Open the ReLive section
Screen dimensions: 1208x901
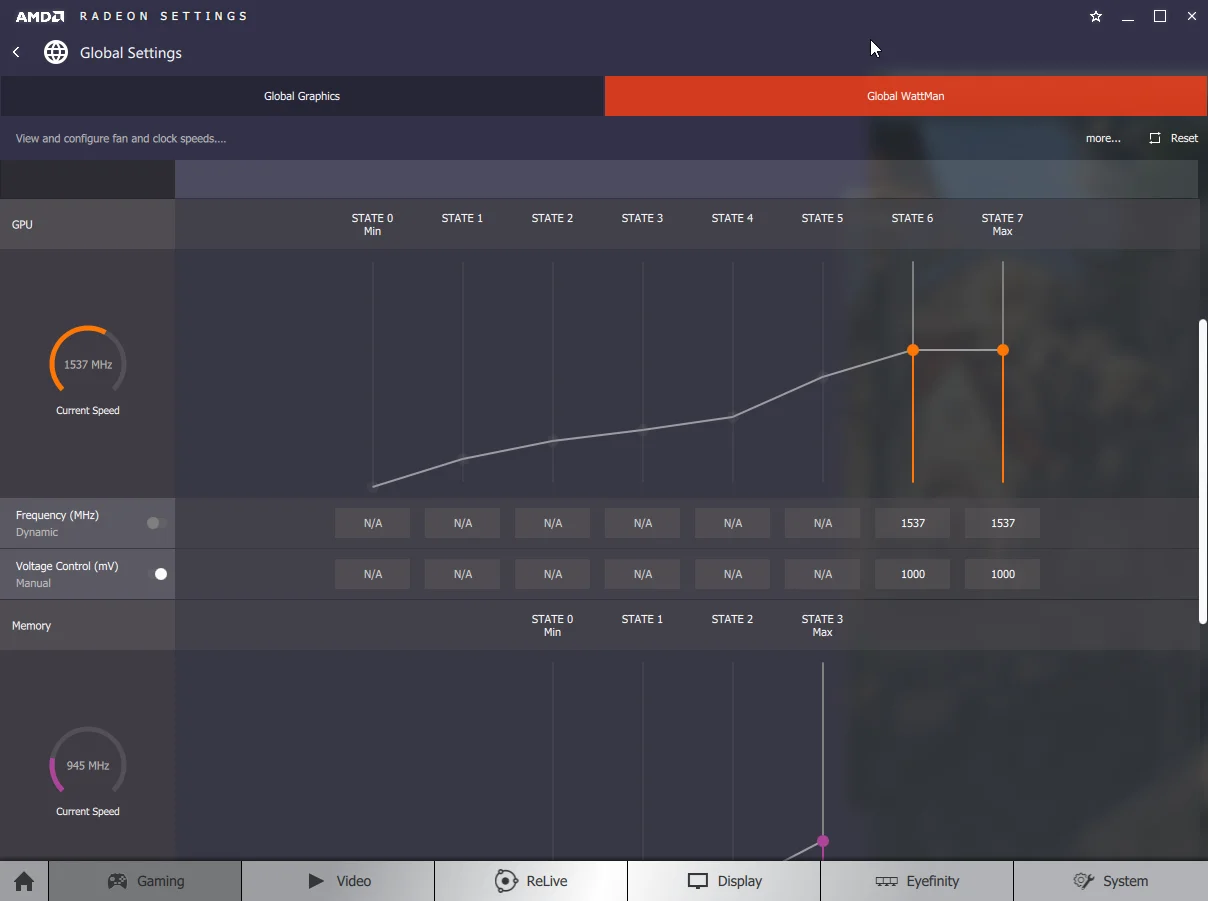click(x=531, y=881)
